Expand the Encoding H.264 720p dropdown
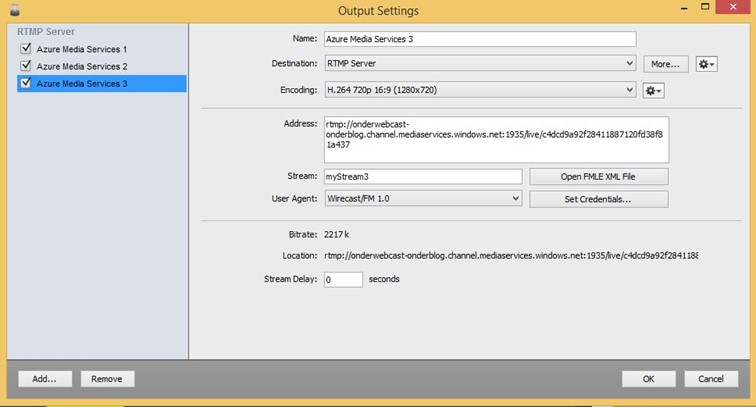The image size is (756, 407). coord(480,90)
